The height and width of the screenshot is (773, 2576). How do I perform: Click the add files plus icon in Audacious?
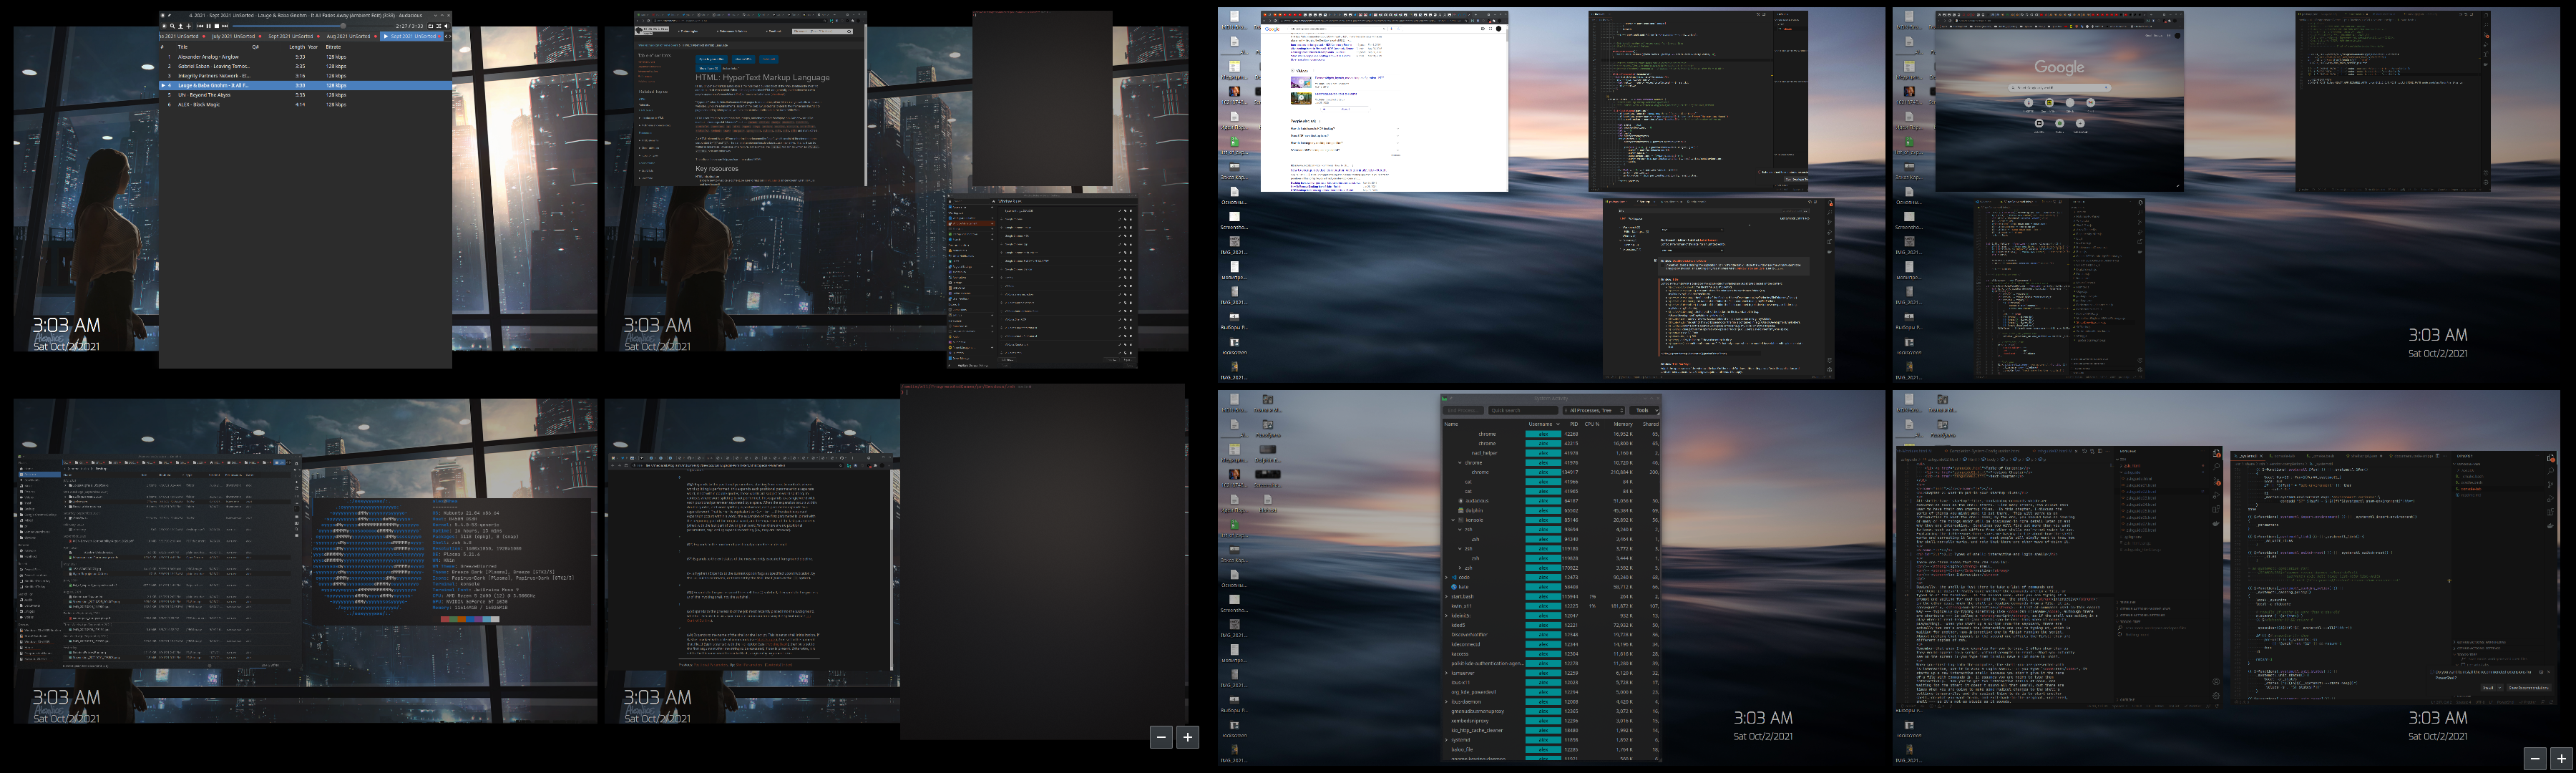pos(189,27)
